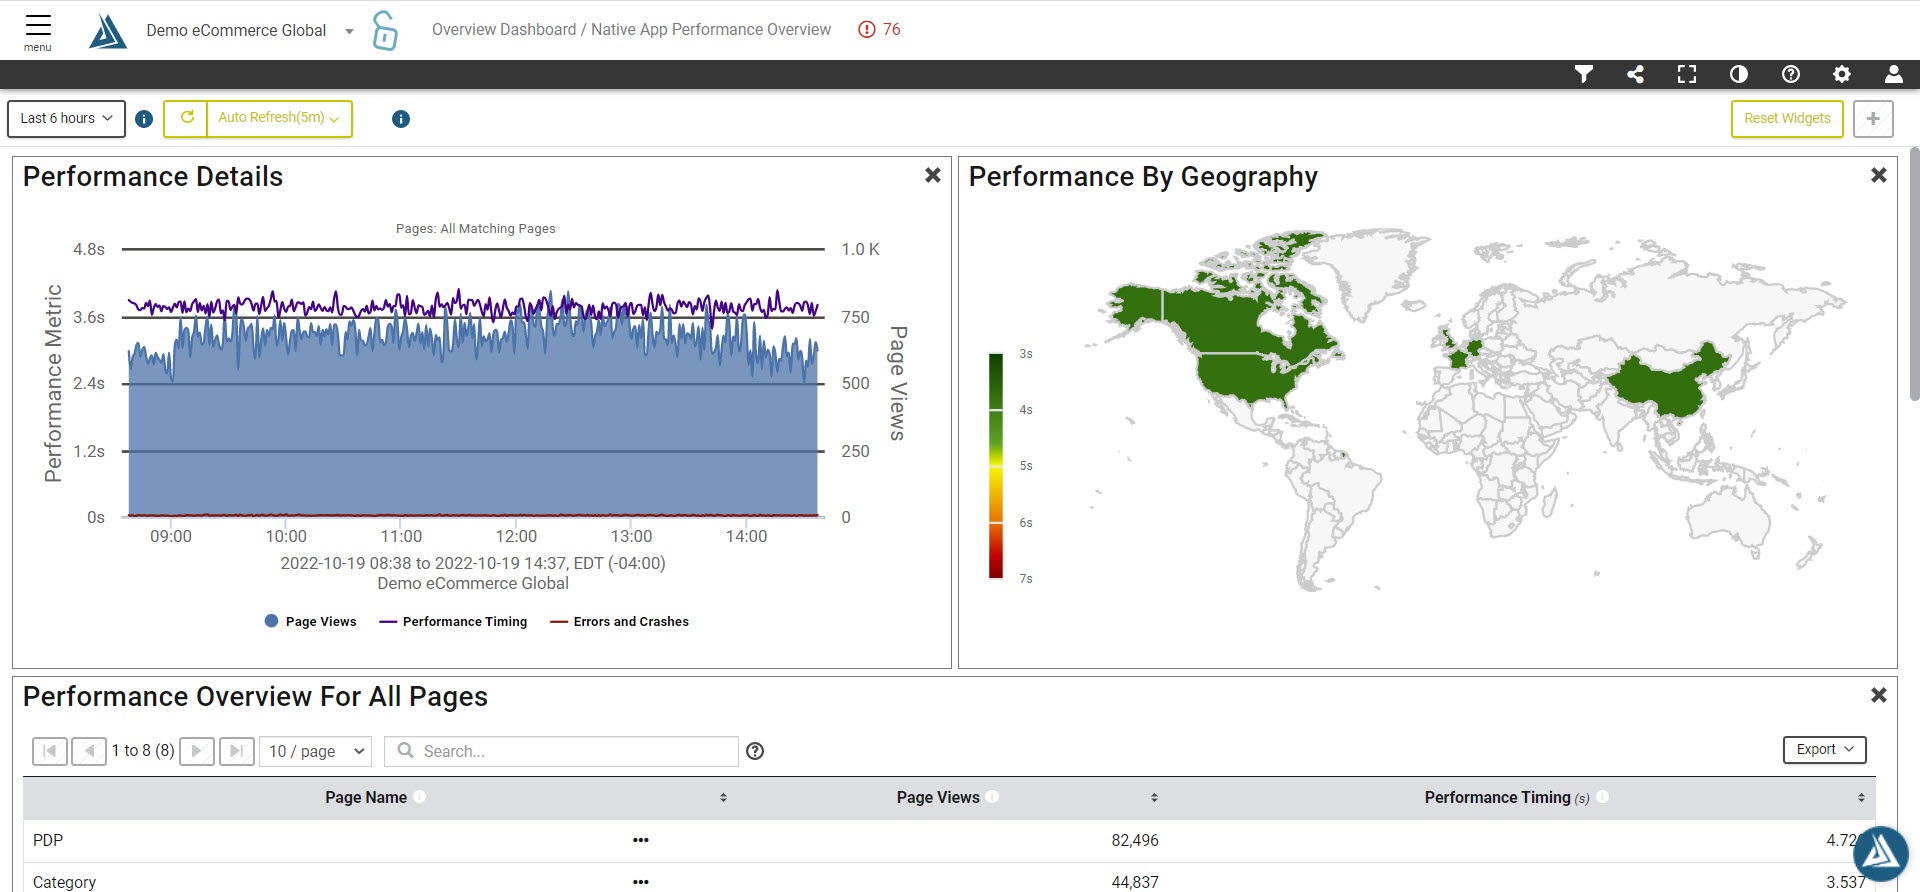Open settings gear icon
The height and width of the screenshot is (892, 1920).
click(1842, 74)
